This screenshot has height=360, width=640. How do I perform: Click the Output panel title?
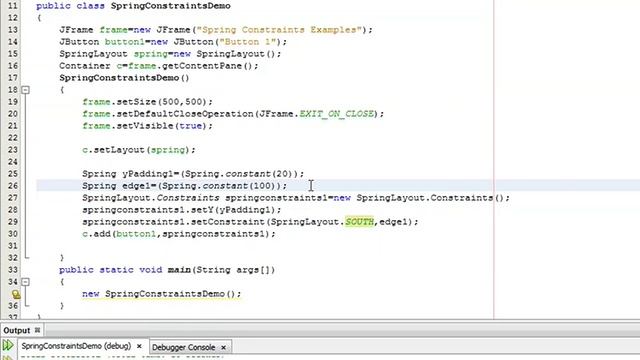click(17, 330)
